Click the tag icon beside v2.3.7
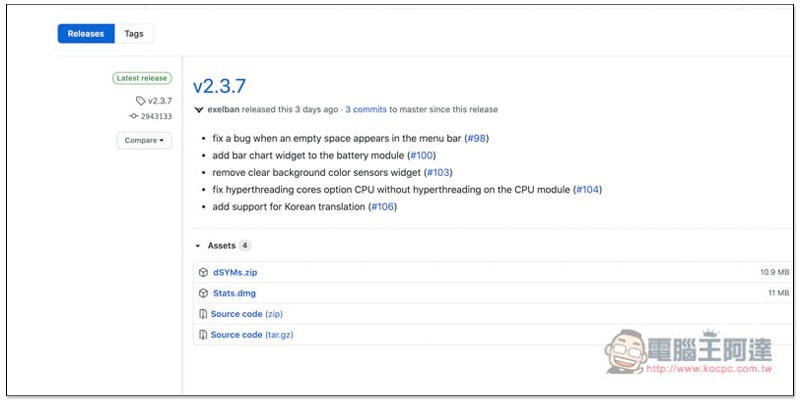Screen dimensions: 800x401 [x=140, y=100]
